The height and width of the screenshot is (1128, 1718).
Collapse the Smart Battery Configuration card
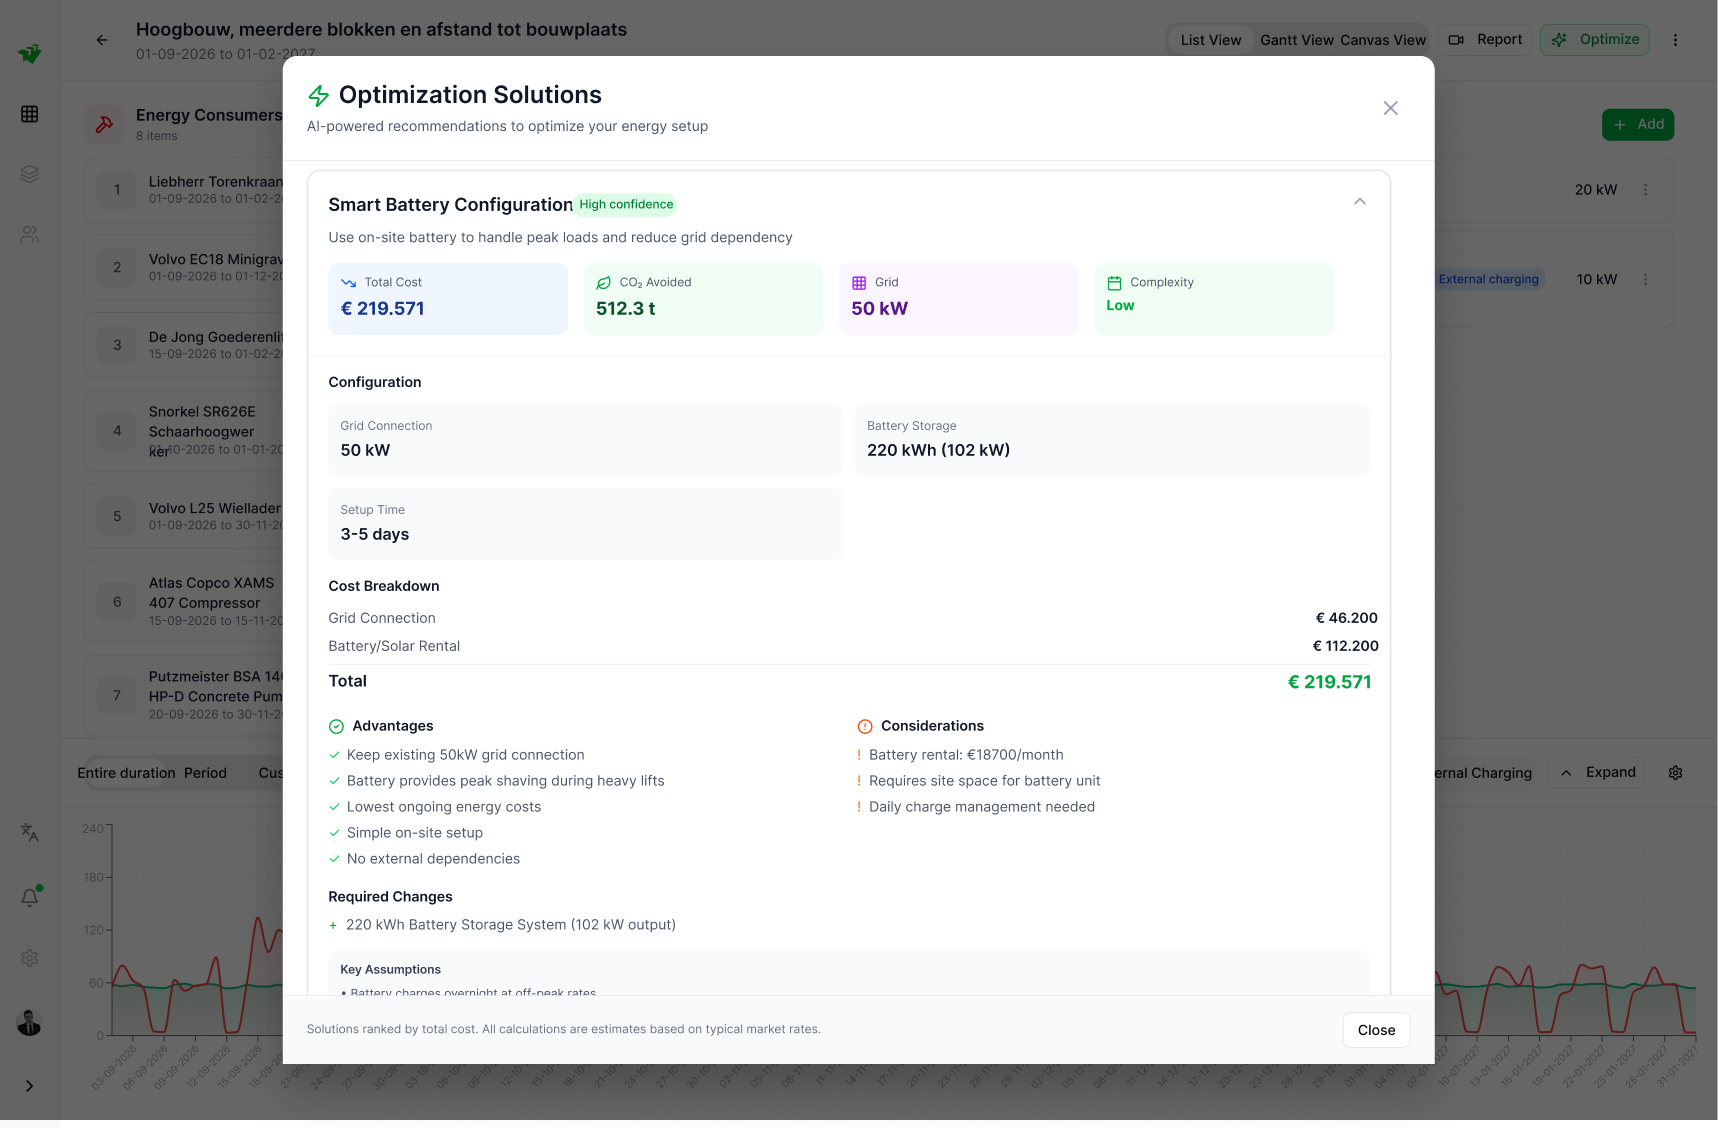click(1359, 202)
